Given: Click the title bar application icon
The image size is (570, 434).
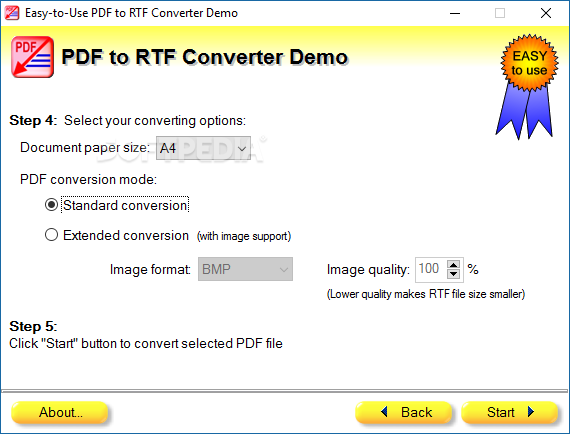Looking at the screenshot, I should coord(12,13).
